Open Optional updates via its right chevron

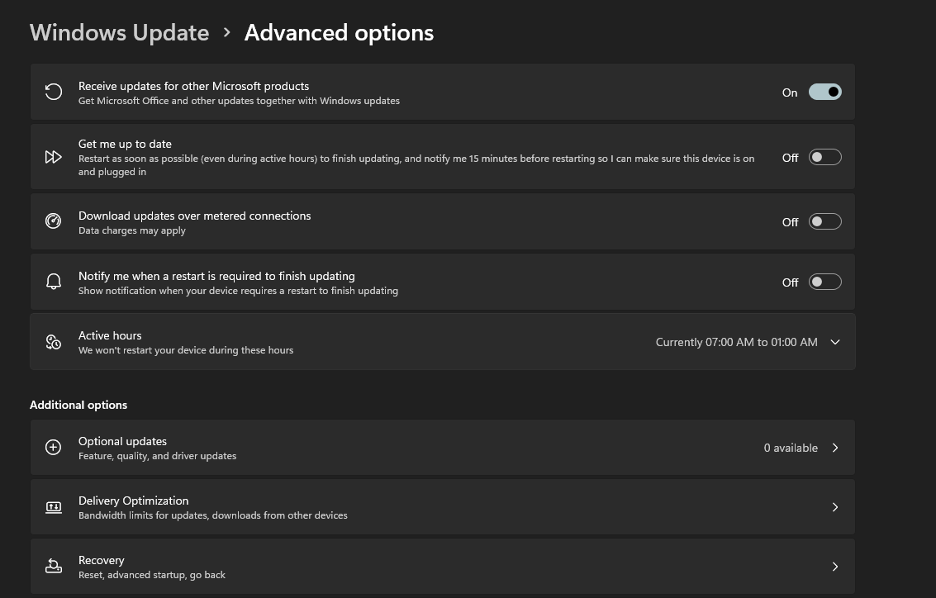coord(835,448)
